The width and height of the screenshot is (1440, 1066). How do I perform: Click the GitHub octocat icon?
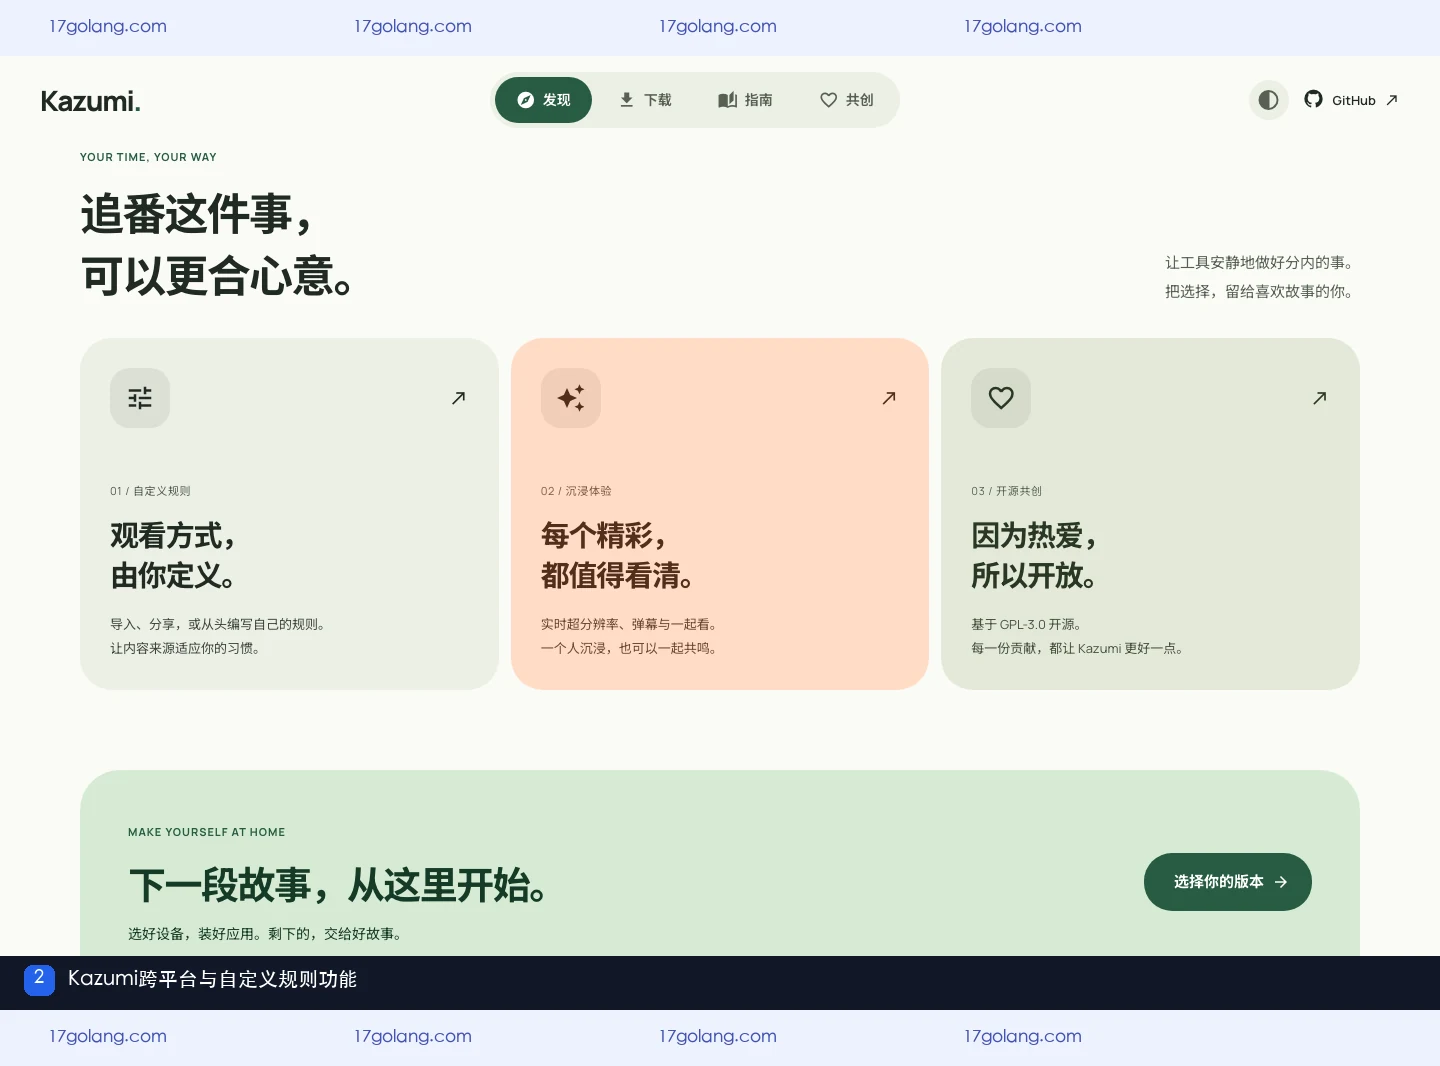1313,99
